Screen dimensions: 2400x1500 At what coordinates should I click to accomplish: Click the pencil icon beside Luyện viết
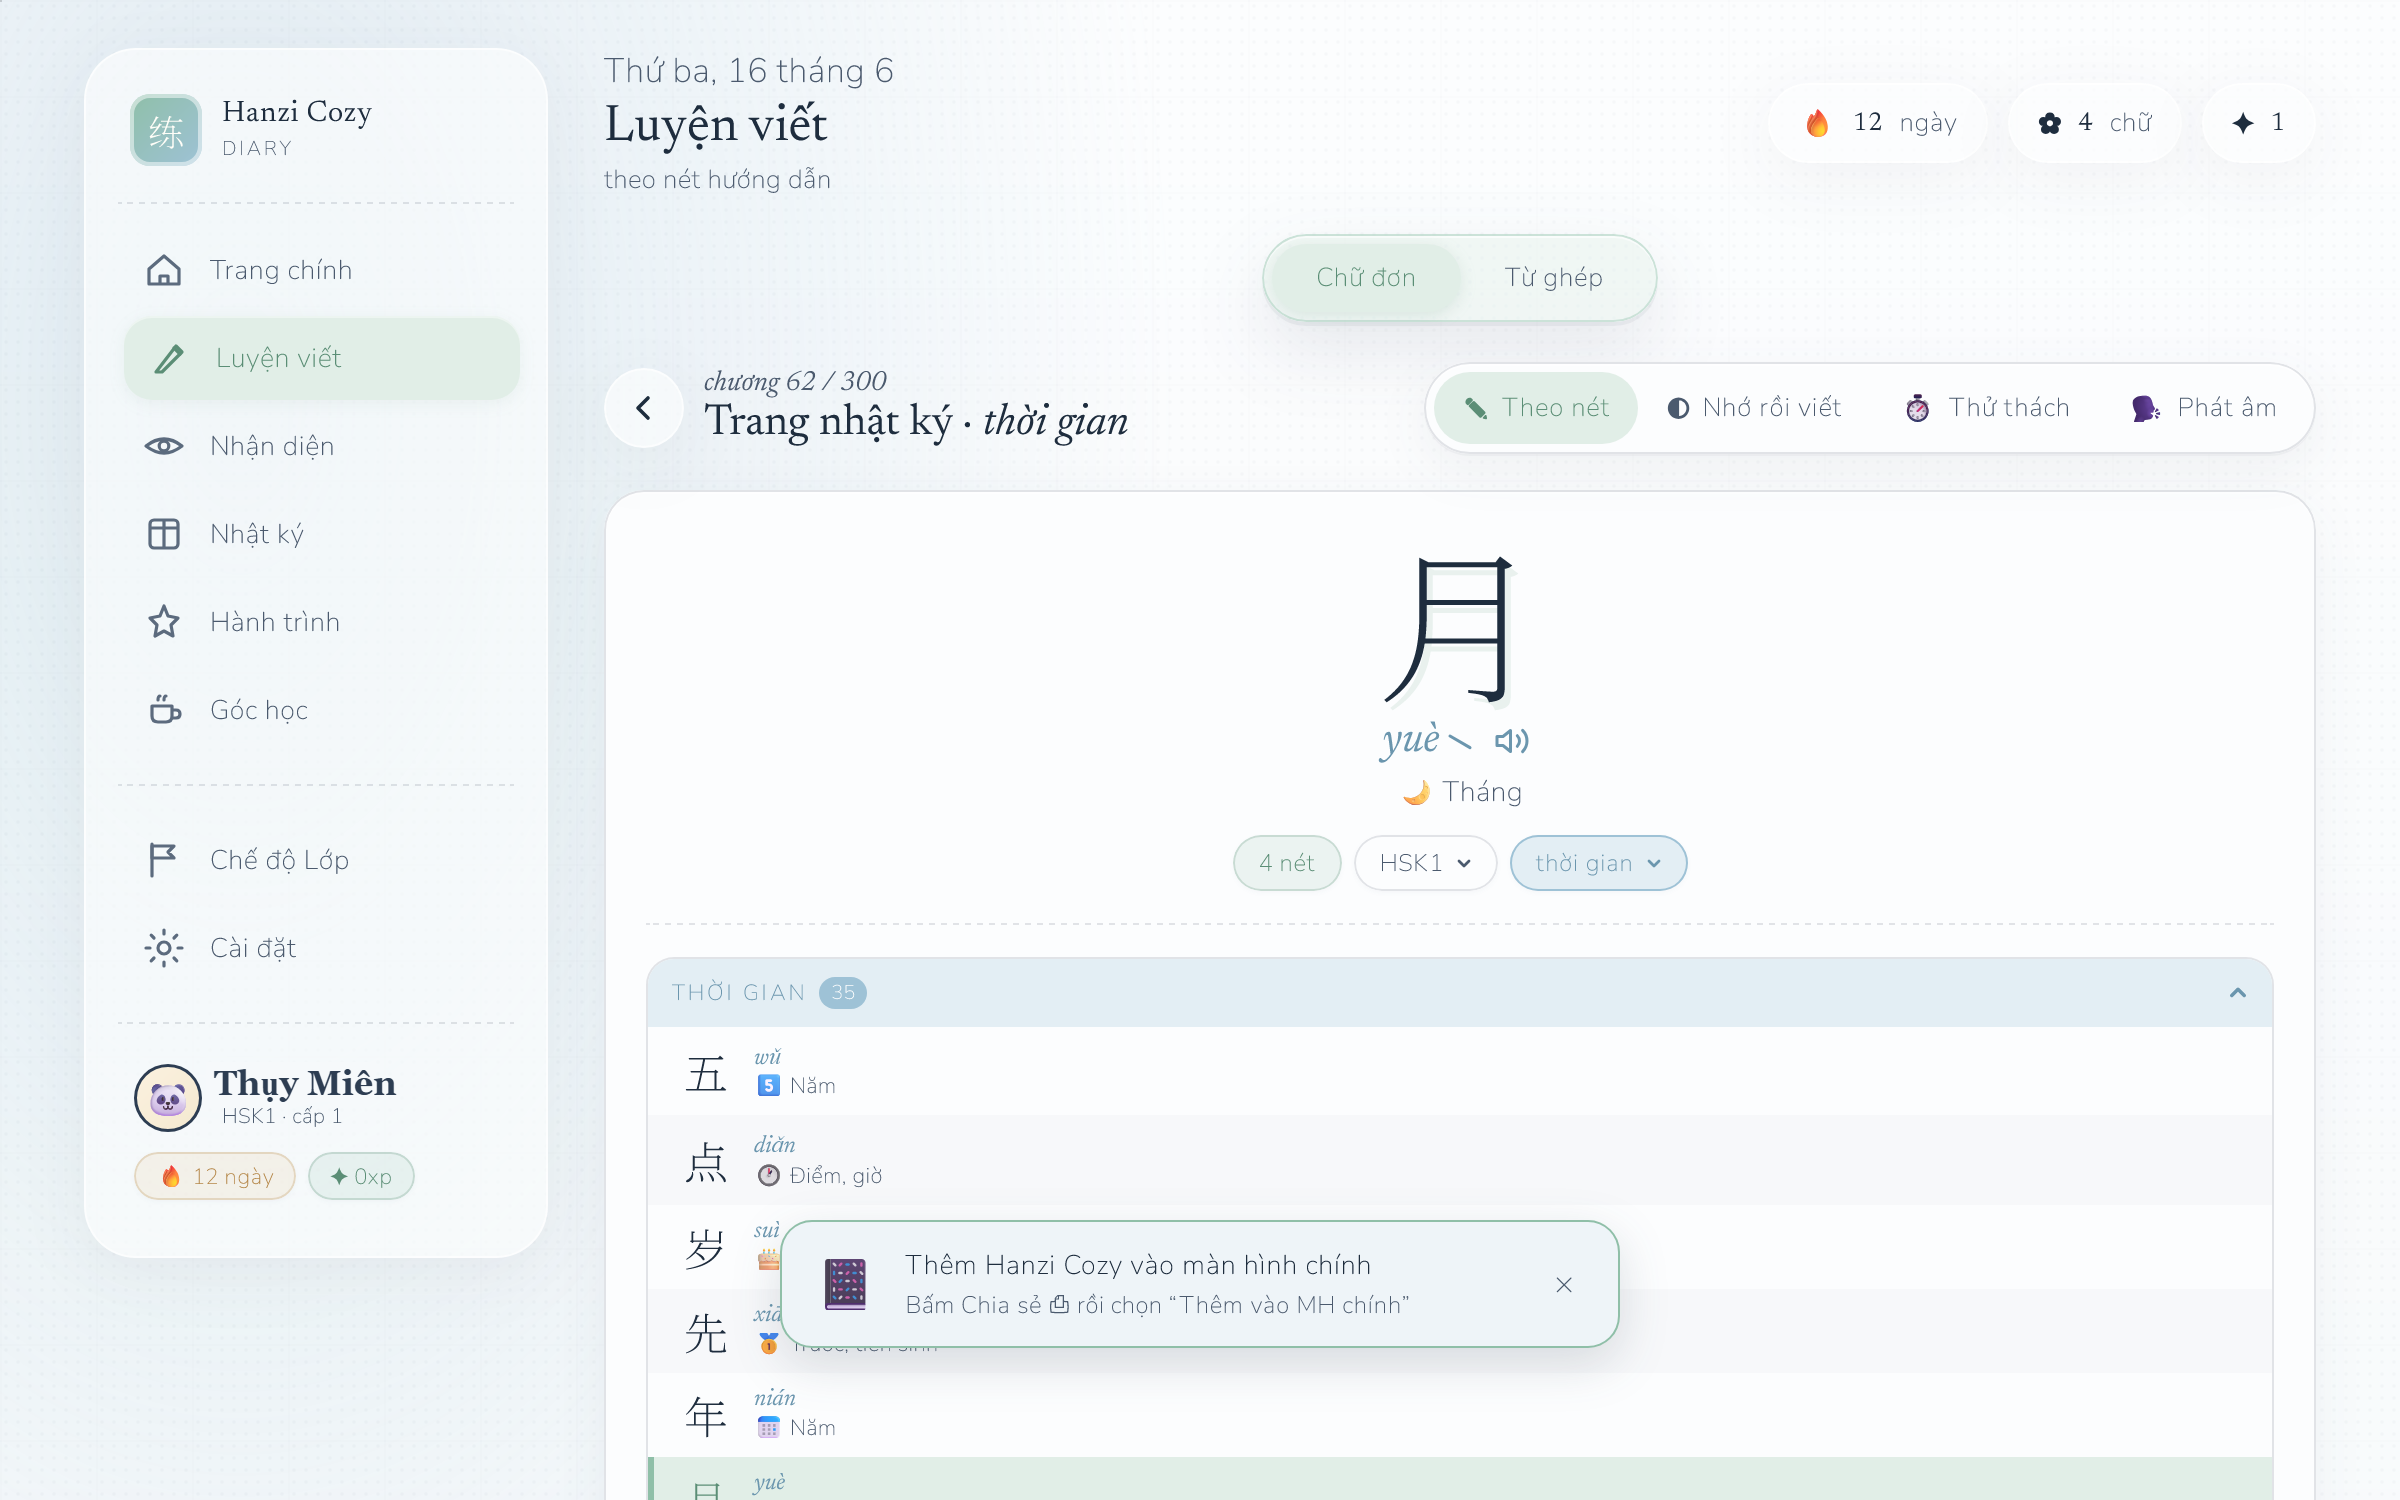pos(170,358)
